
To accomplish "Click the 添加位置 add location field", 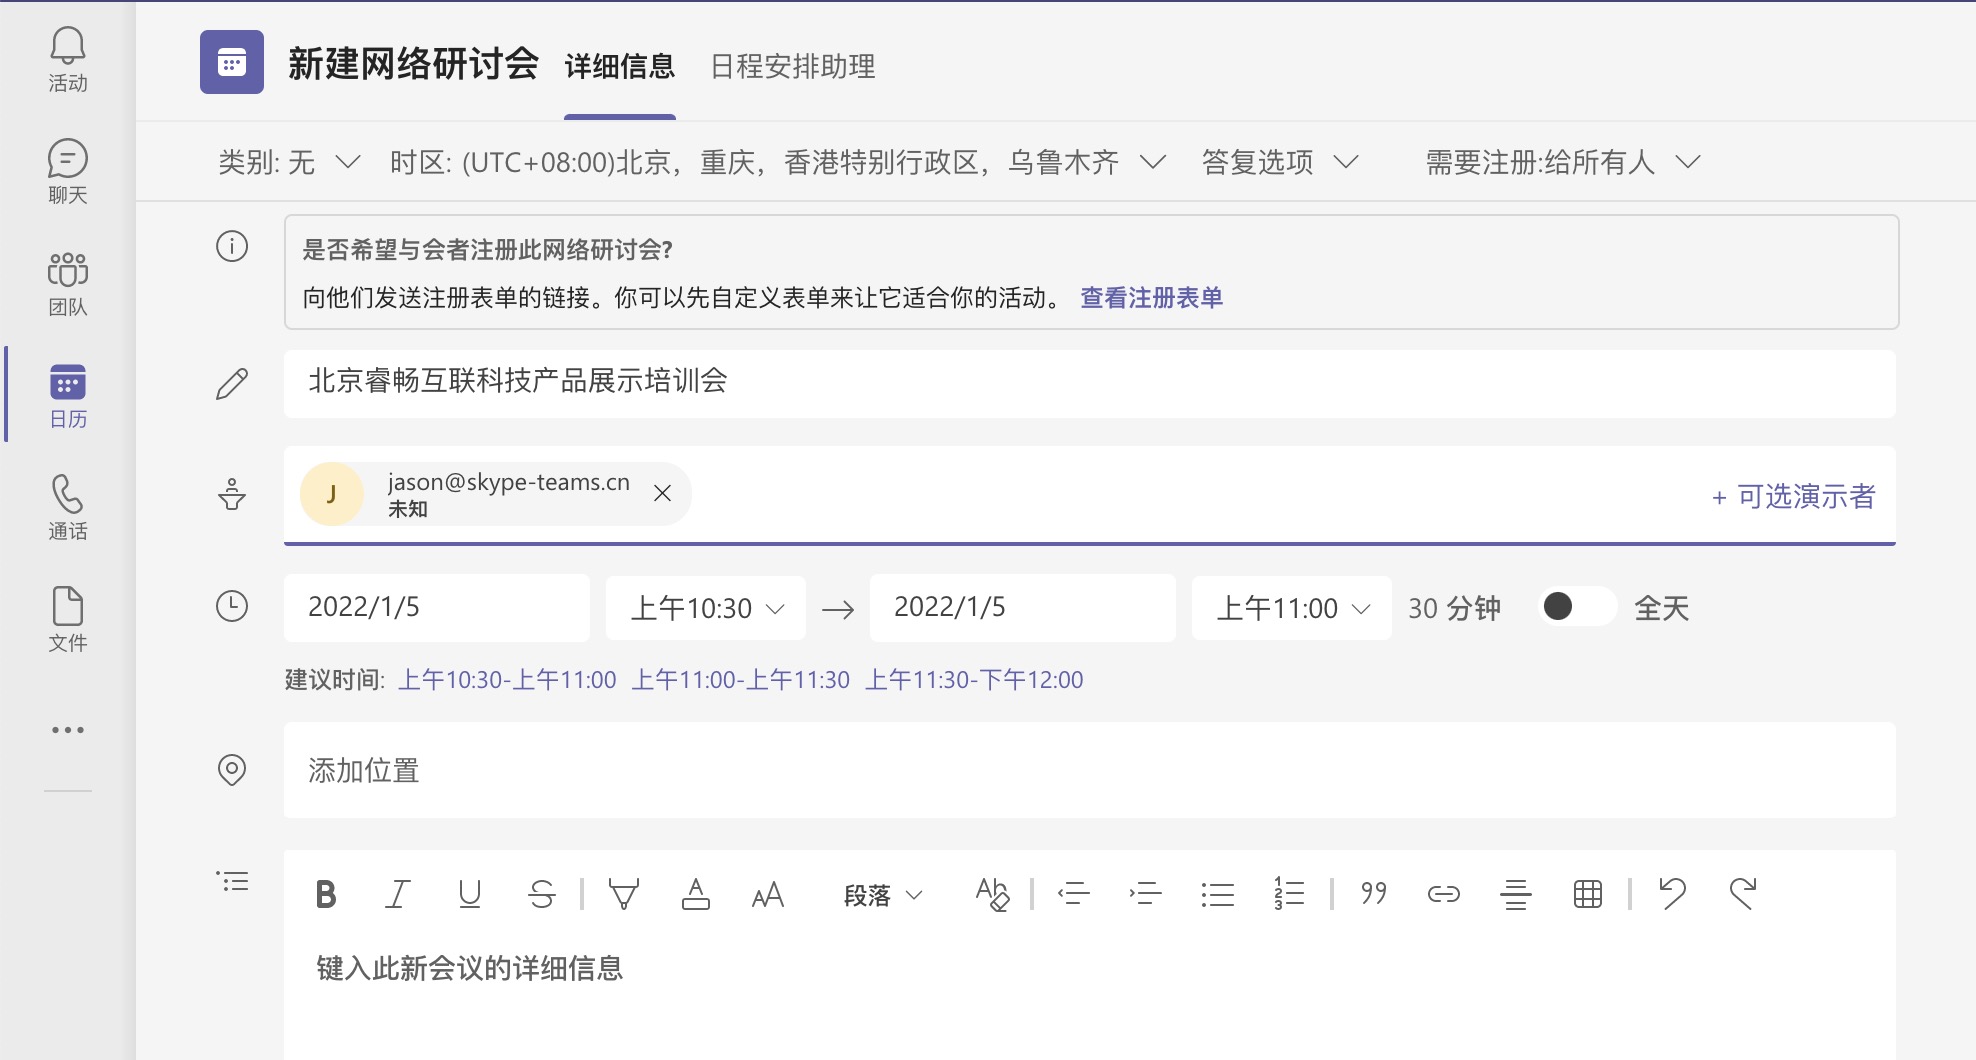I will point(1090,770).
